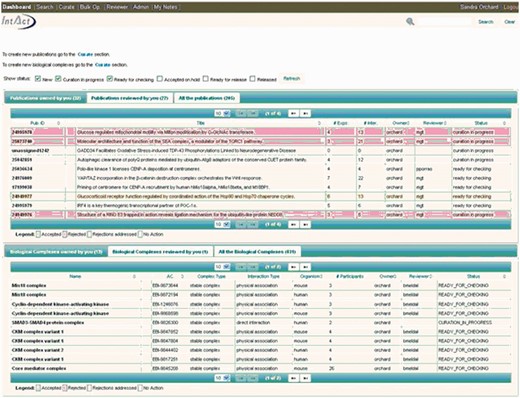520x398 pixels.
Task: Open rows-per-page dropdown below publications table
Action: click(222, 225)
